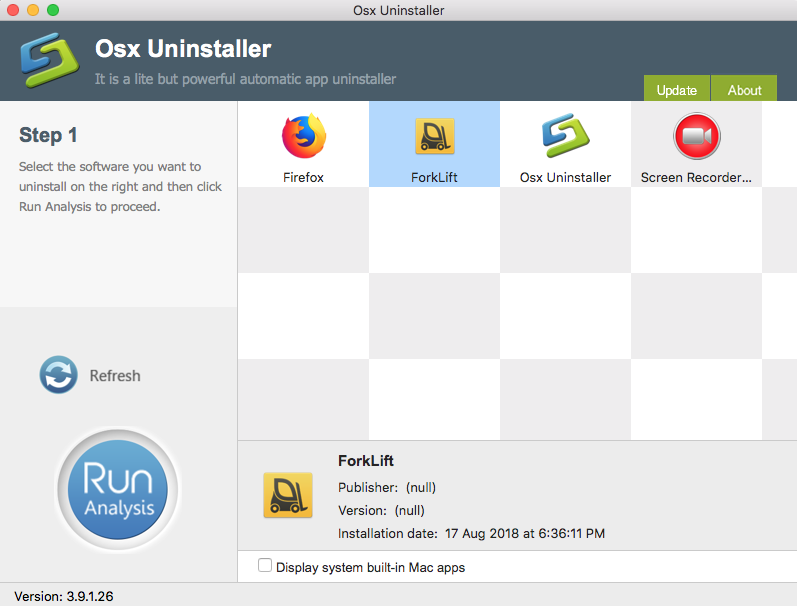The height and width of the screenshot is (606, 797).
Task: Click the Version: (null) line in details
Action: point(381,510)
